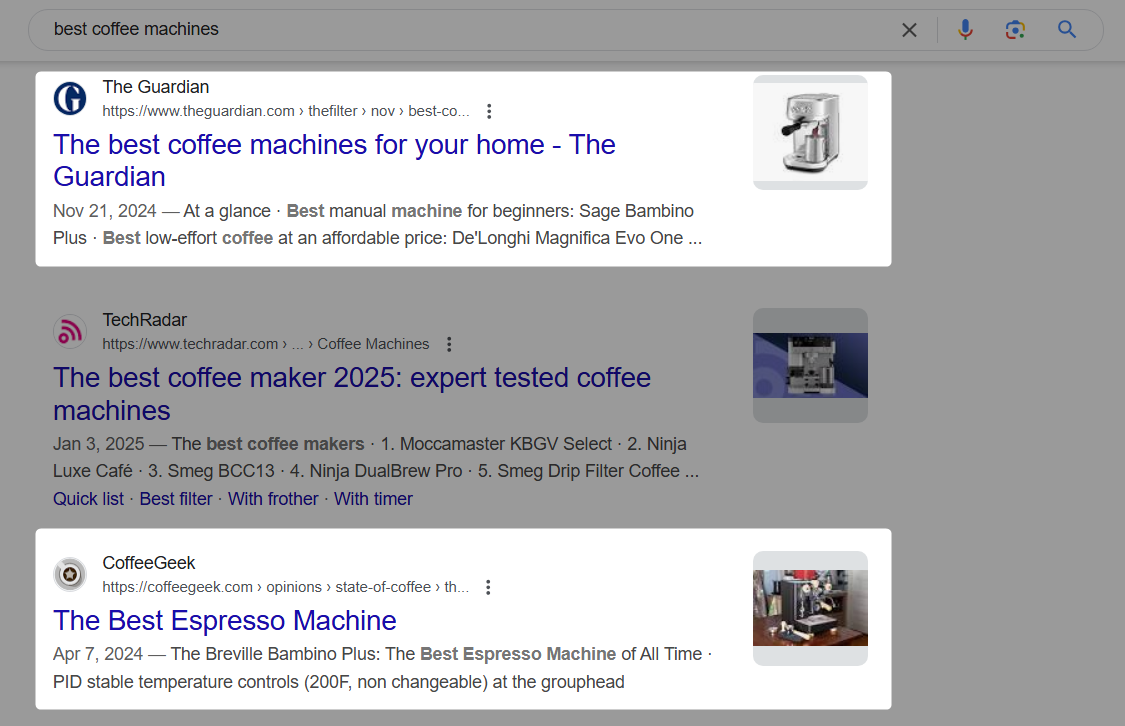Click the 'Jan 3, 2025' snippet date
1125x726 pixels.
[x=98, y=444]
